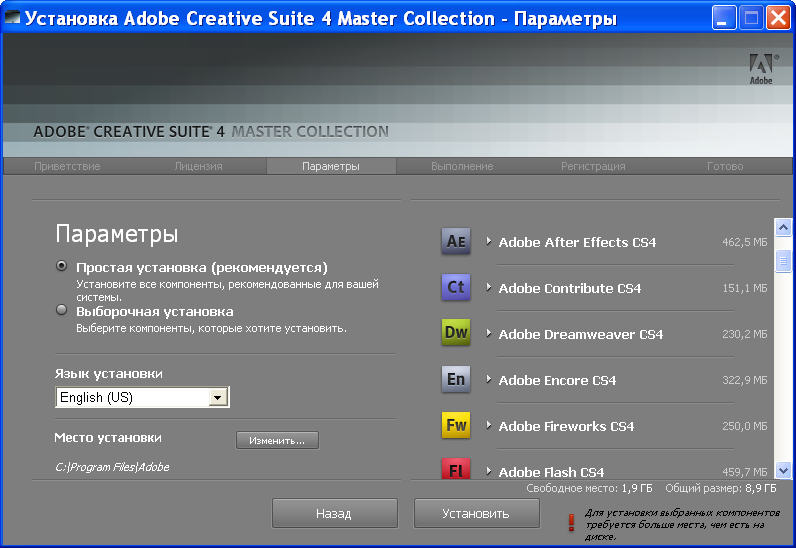The height and width of the screenshot is (548, 796).
Task: Go to the Готово step tab
Action: tap(725, 166)
